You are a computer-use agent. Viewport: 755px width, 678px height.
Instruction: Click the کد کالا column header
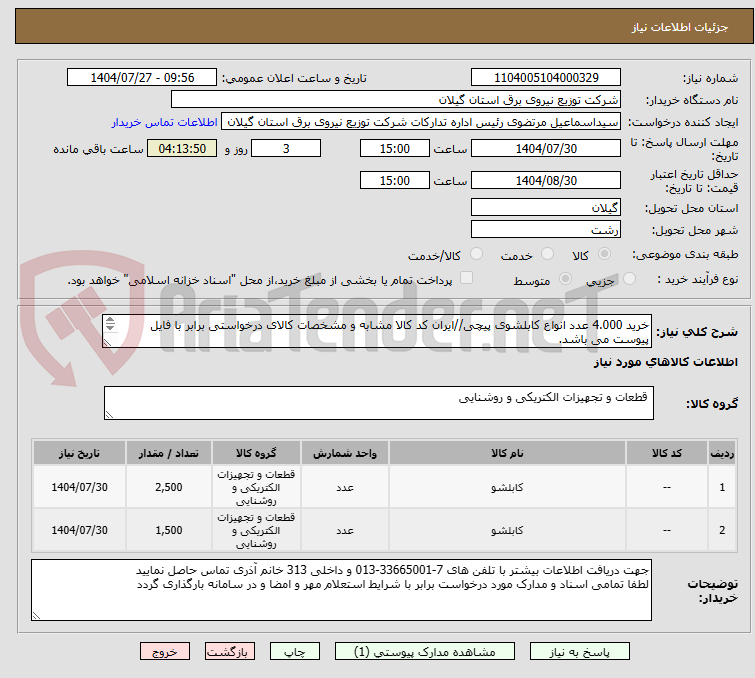pyautogui.click(x=666, y=453)
